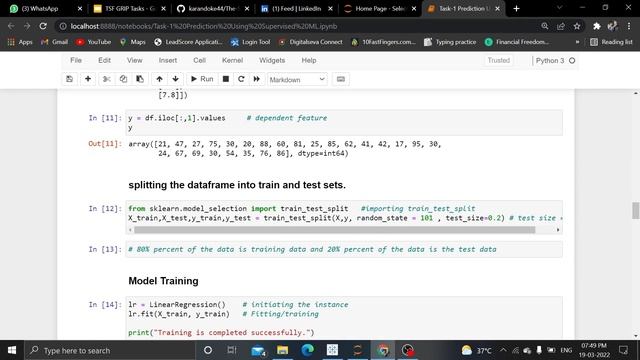Open Chrome three-dot menu
640x360 pixels.
pos(629,26)
